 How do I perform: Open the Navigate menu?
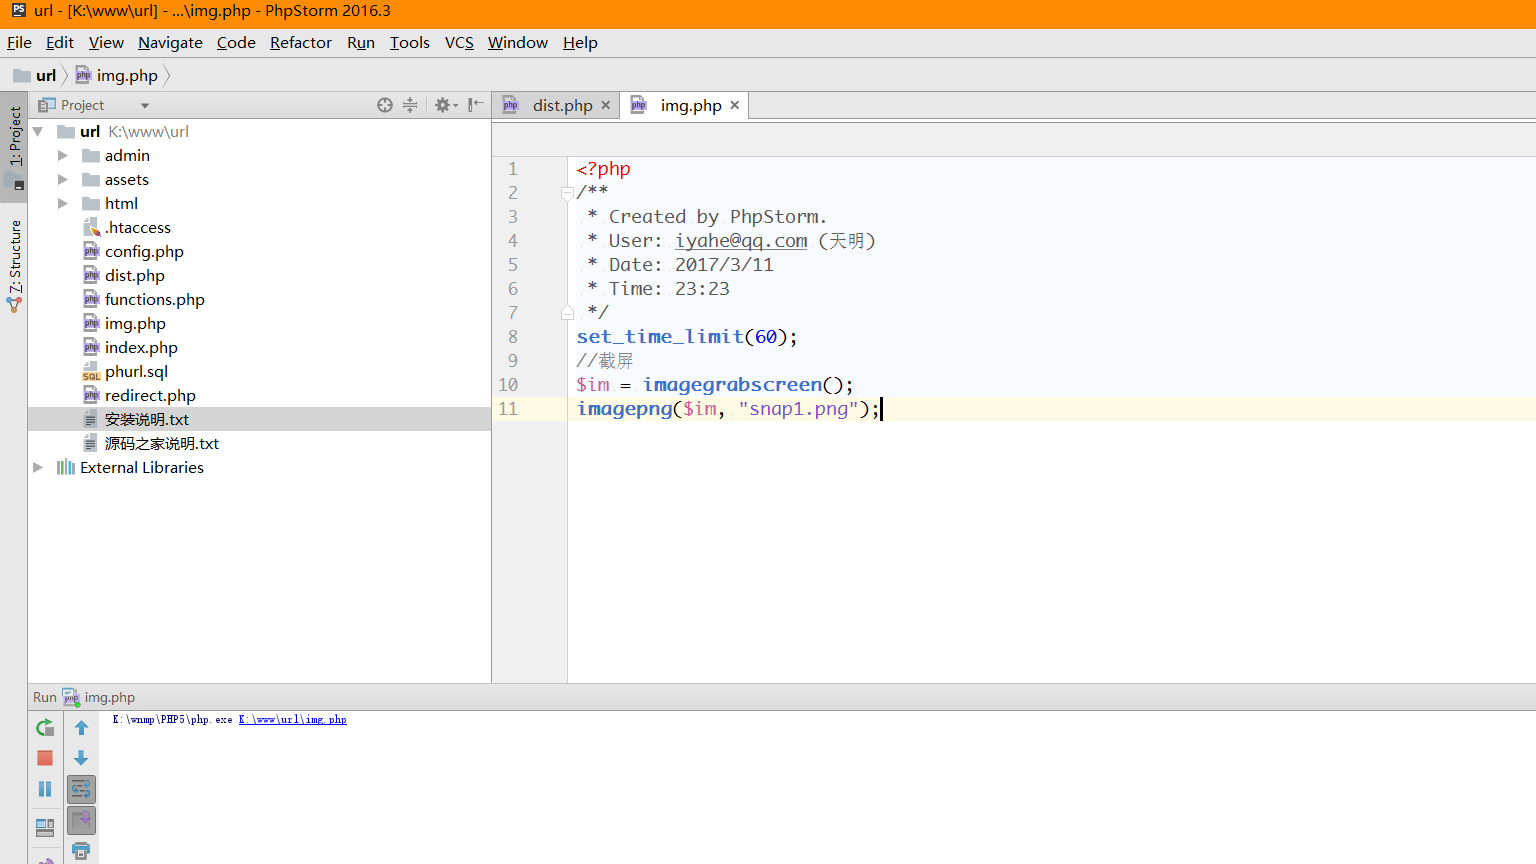(170, 42)
